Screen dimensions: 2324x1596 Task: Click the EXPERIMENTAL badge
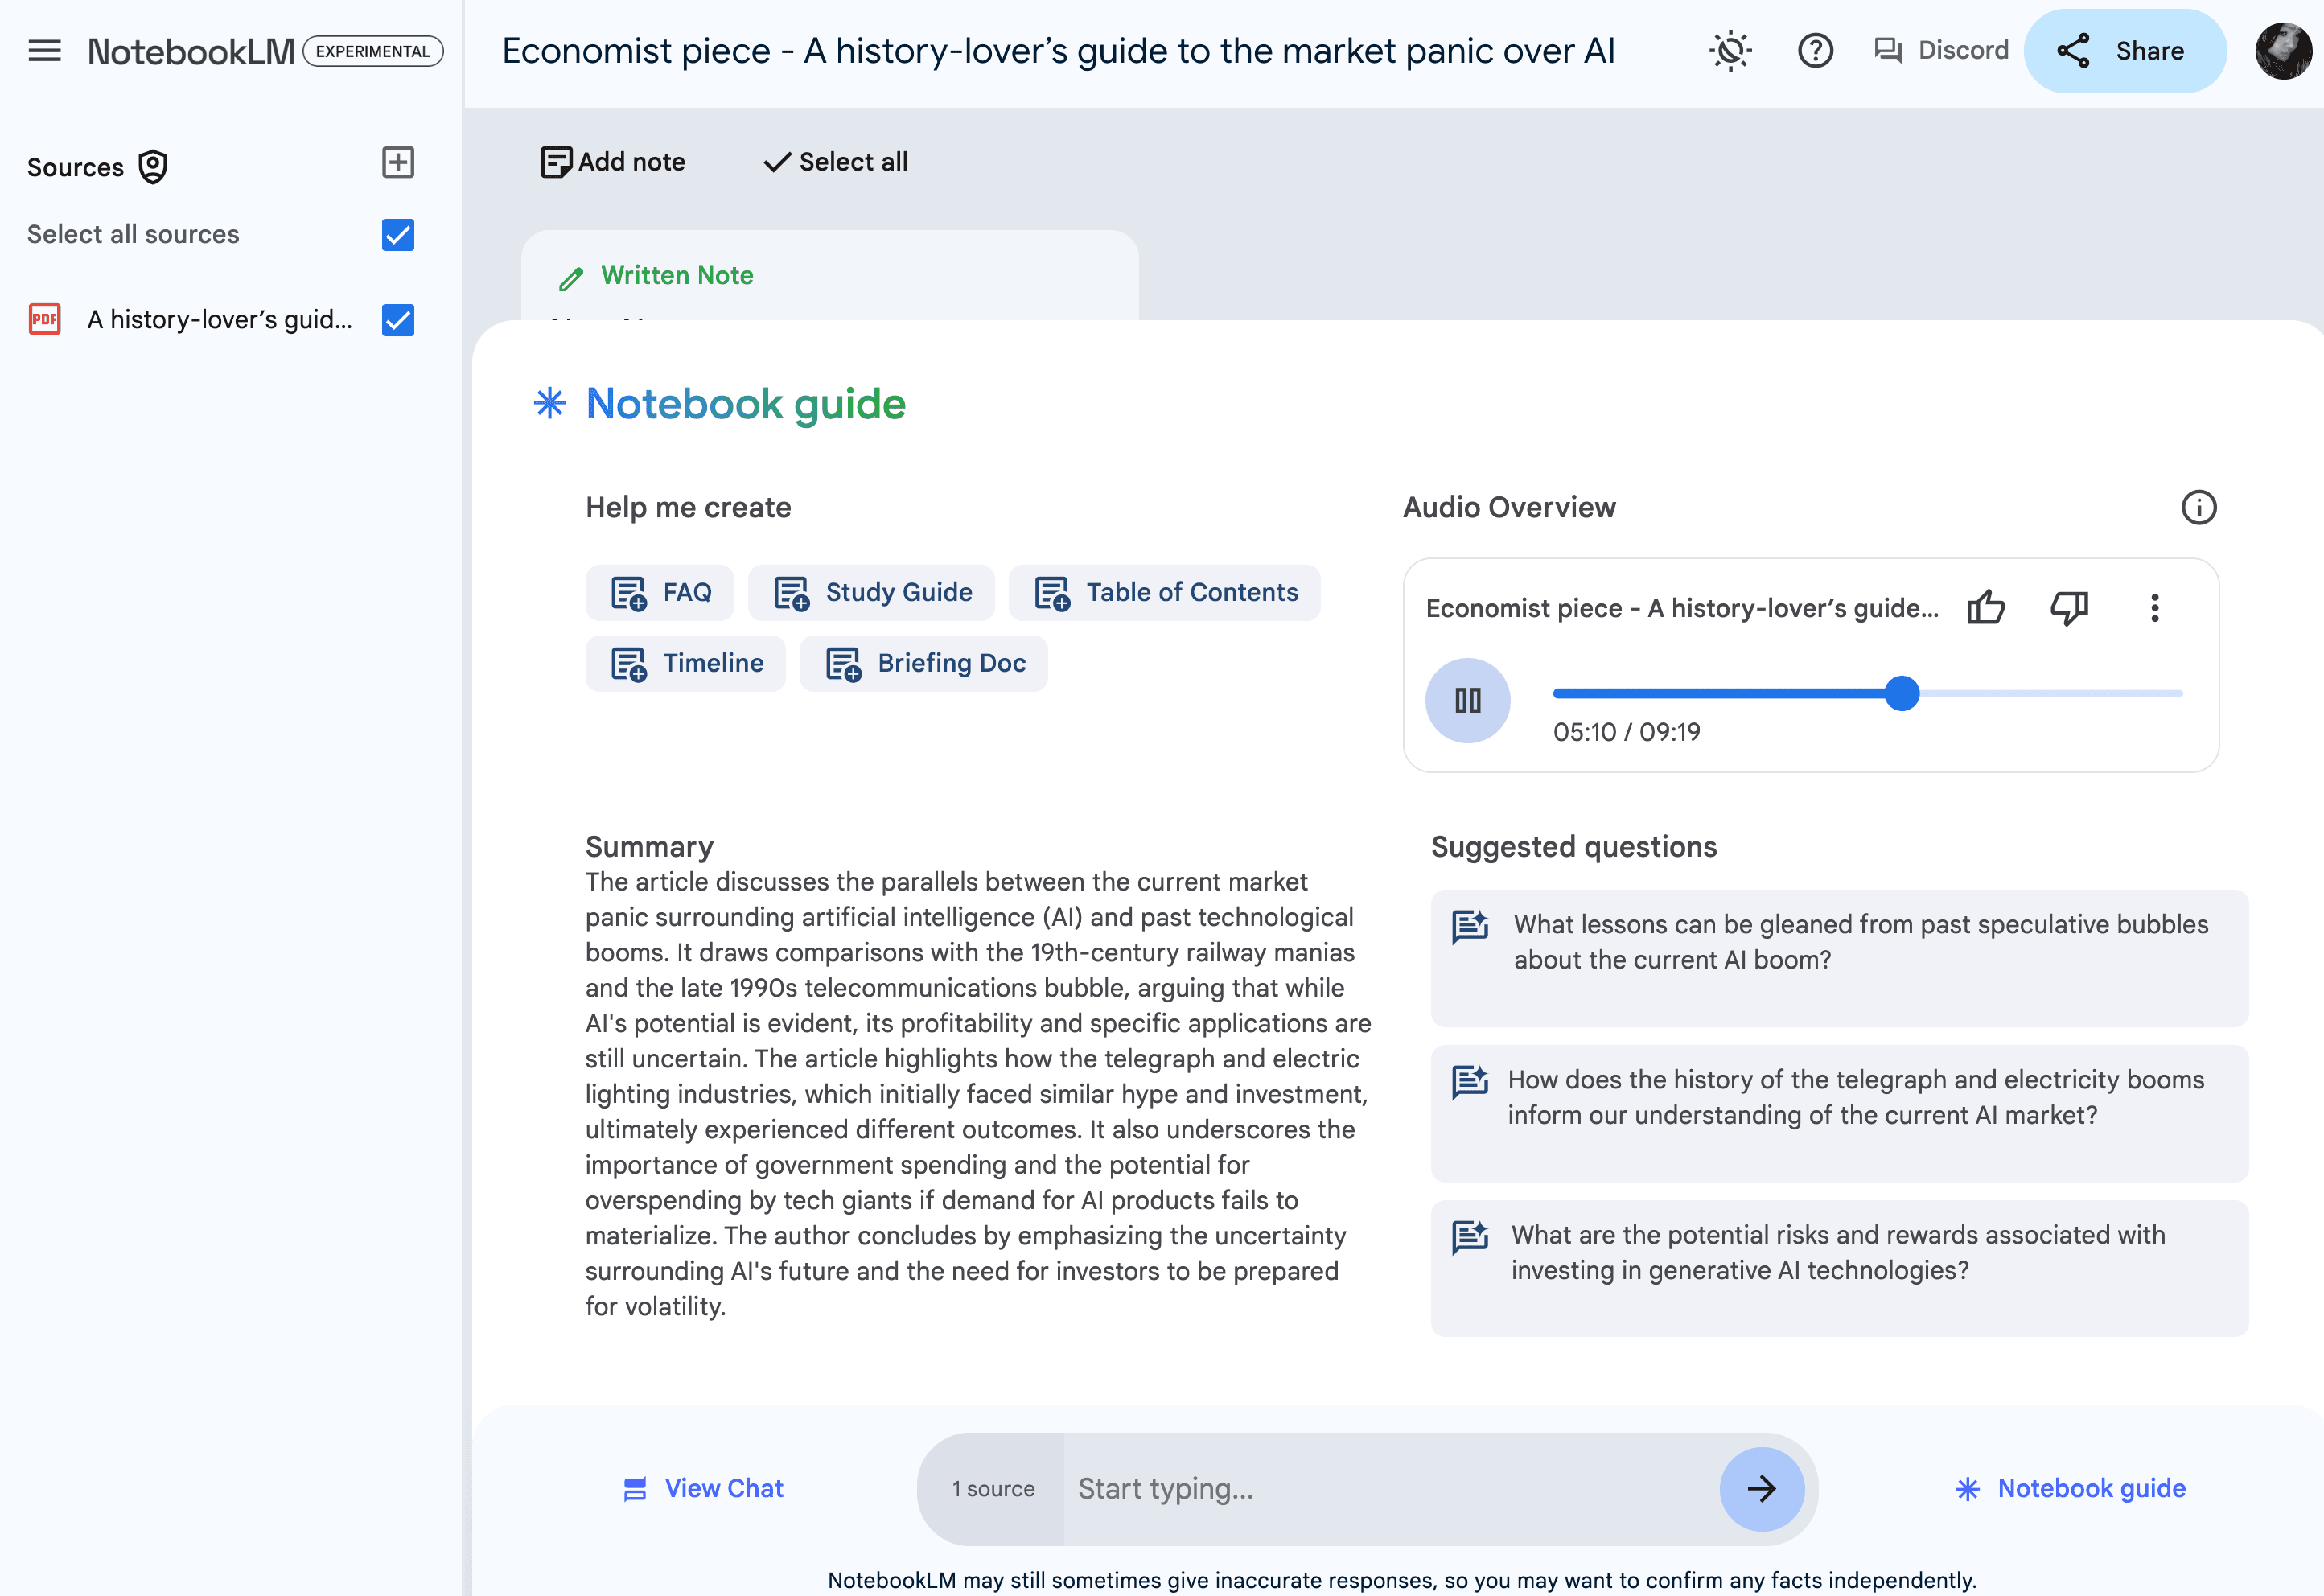(373, 51)
